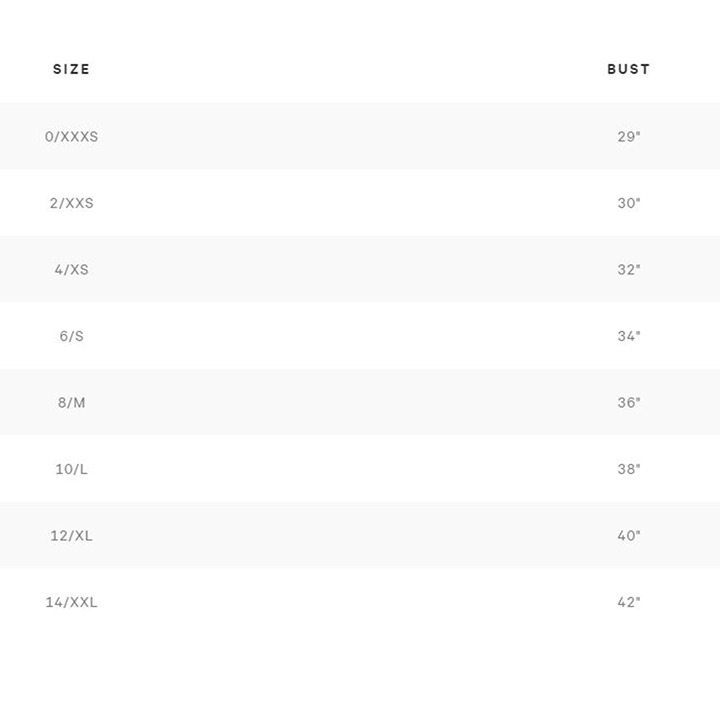Click the 32" bust measurement
This screenshot has height=720, width=720.
coord(629,270)
